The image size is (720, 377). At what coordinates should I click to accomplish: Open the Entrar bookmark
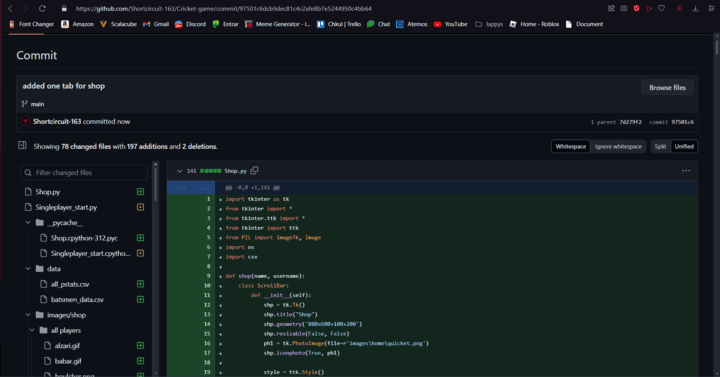click(x=225, y=24)
